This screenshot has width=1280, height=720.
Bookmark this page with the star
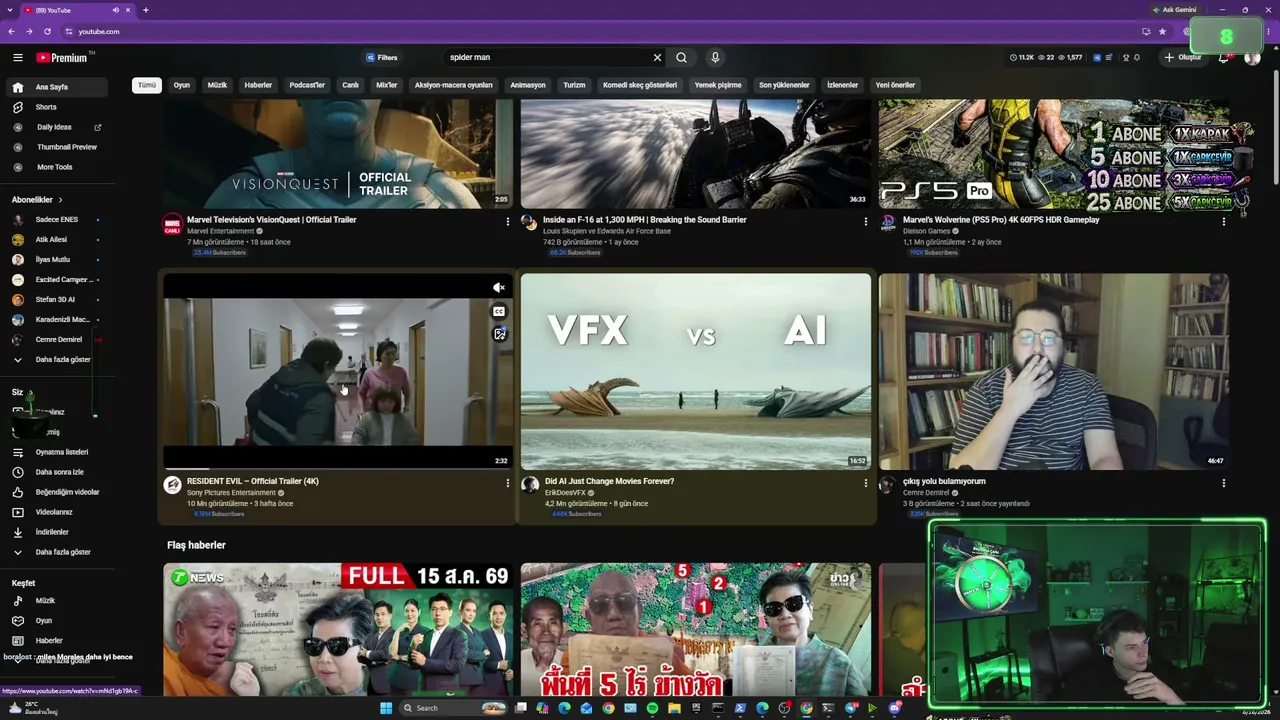tap(1162, 31)
